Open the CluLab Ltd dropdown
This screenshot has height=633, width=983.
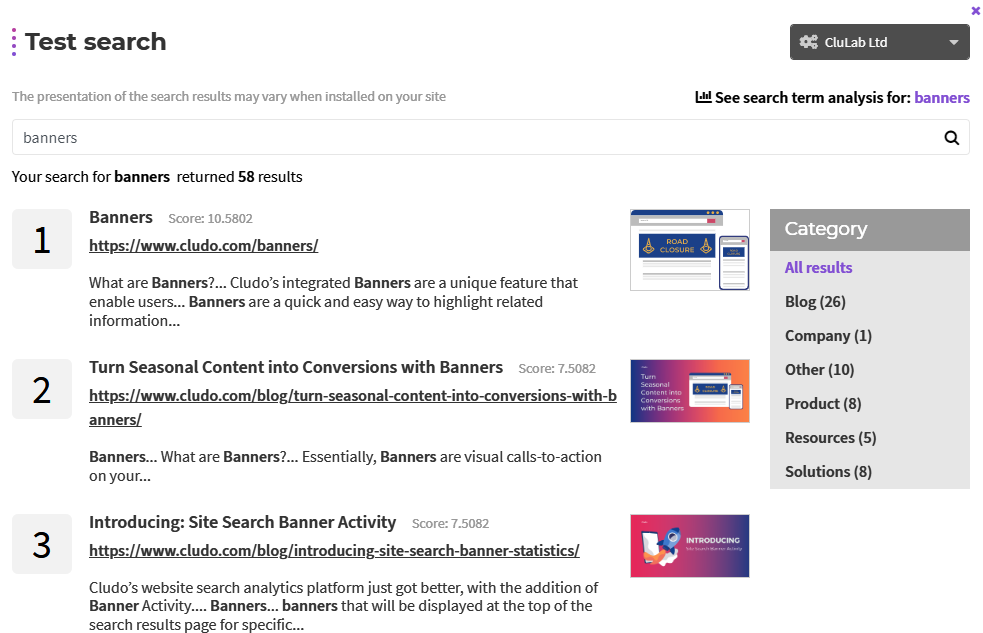[x=880, y=42]
